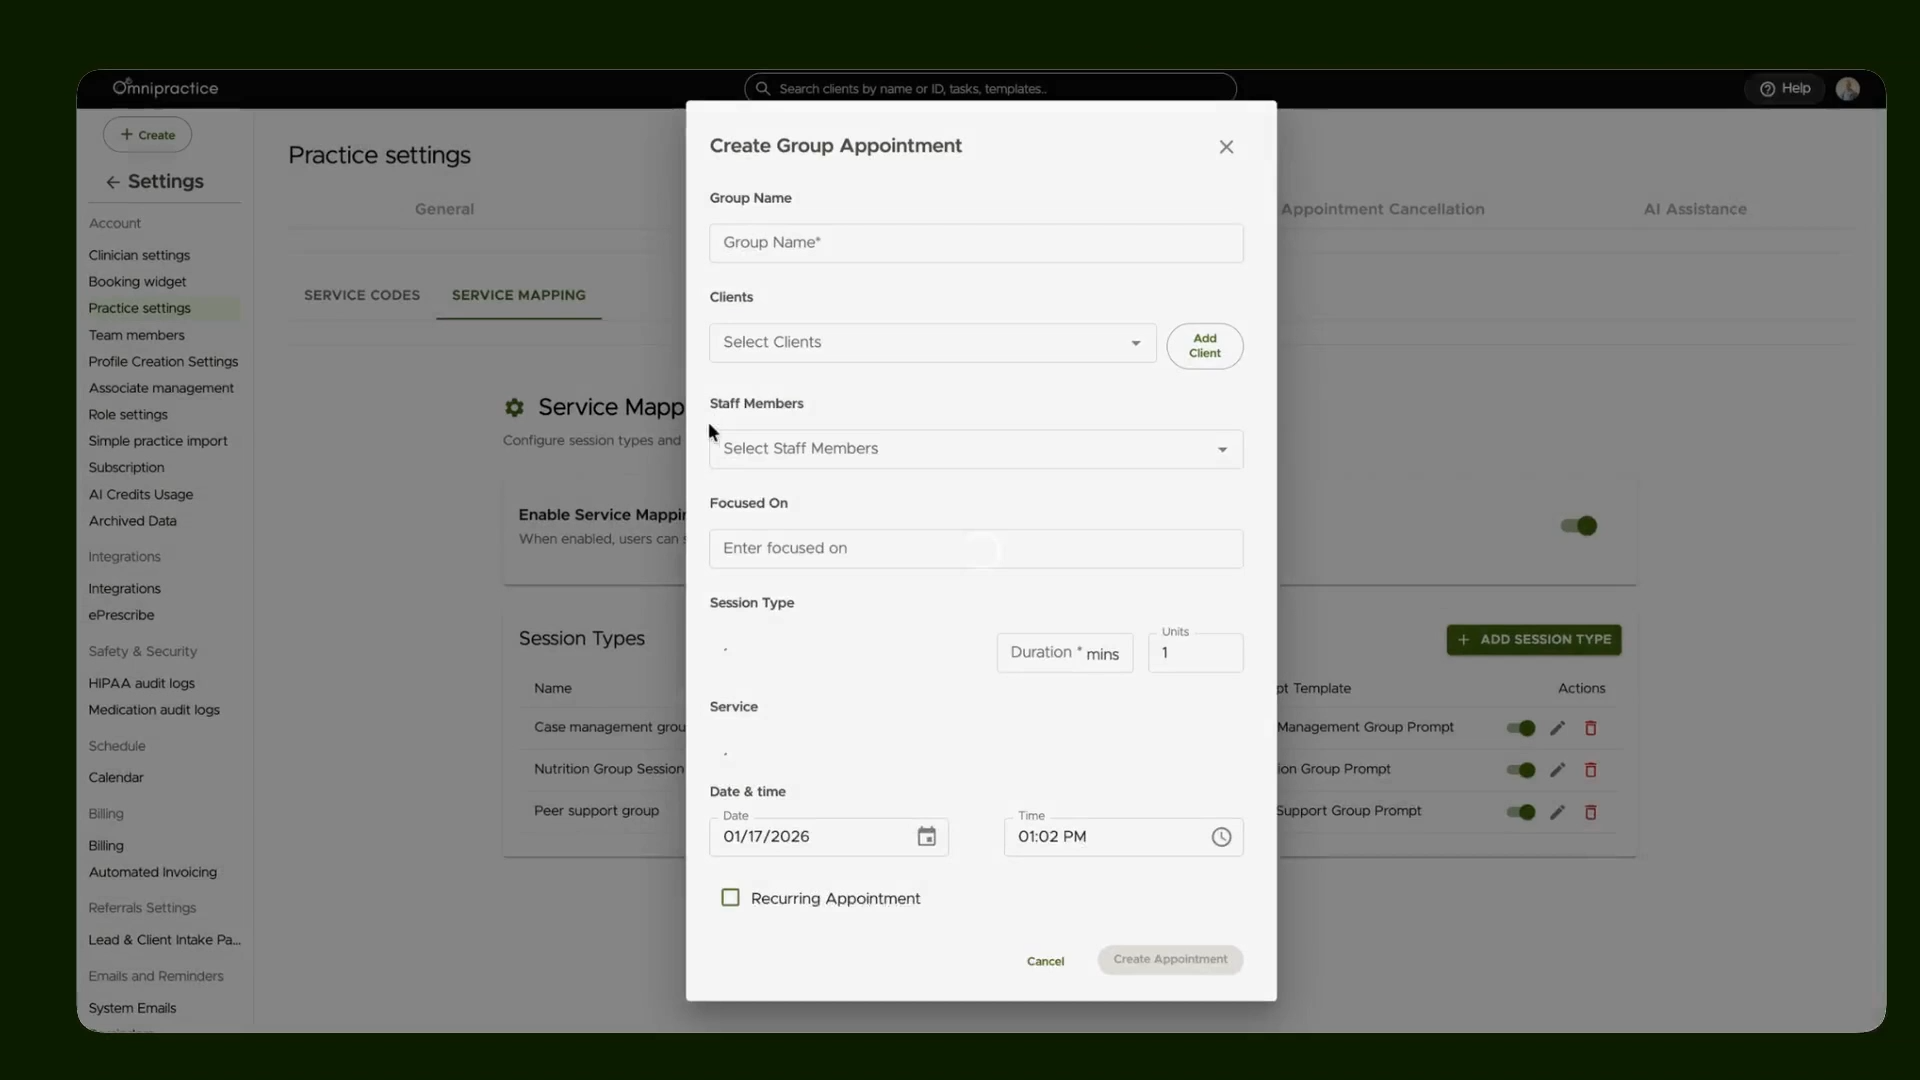
Task: Open the AI Assistance tab
Action: click(x=1695, y=209)
